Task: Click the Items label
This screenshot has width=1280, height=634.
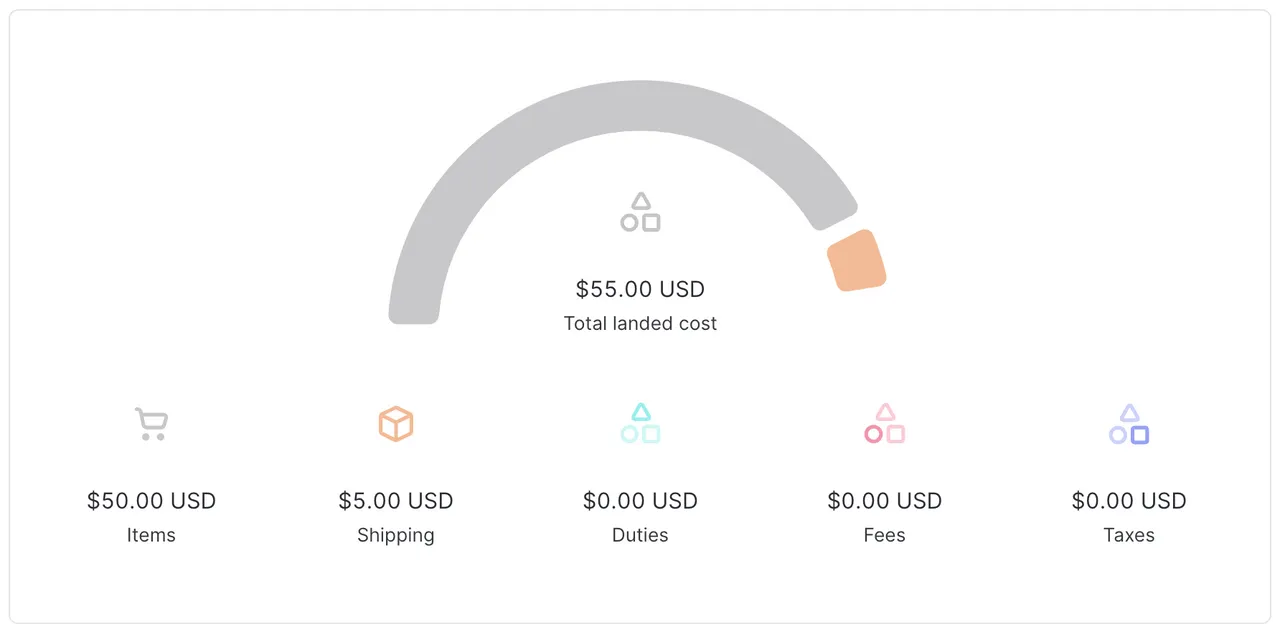Action: click(x=151, y=535)
